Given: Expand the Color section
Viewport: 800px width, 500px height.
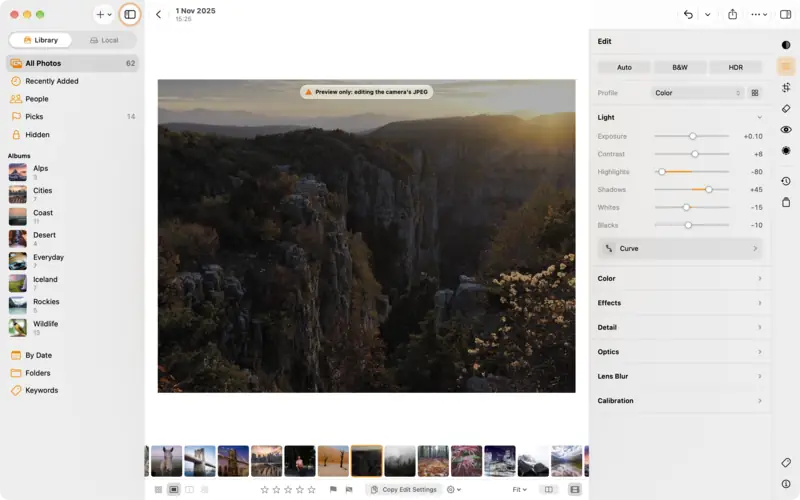Looking at the screenshot, I should pos(680,279).
